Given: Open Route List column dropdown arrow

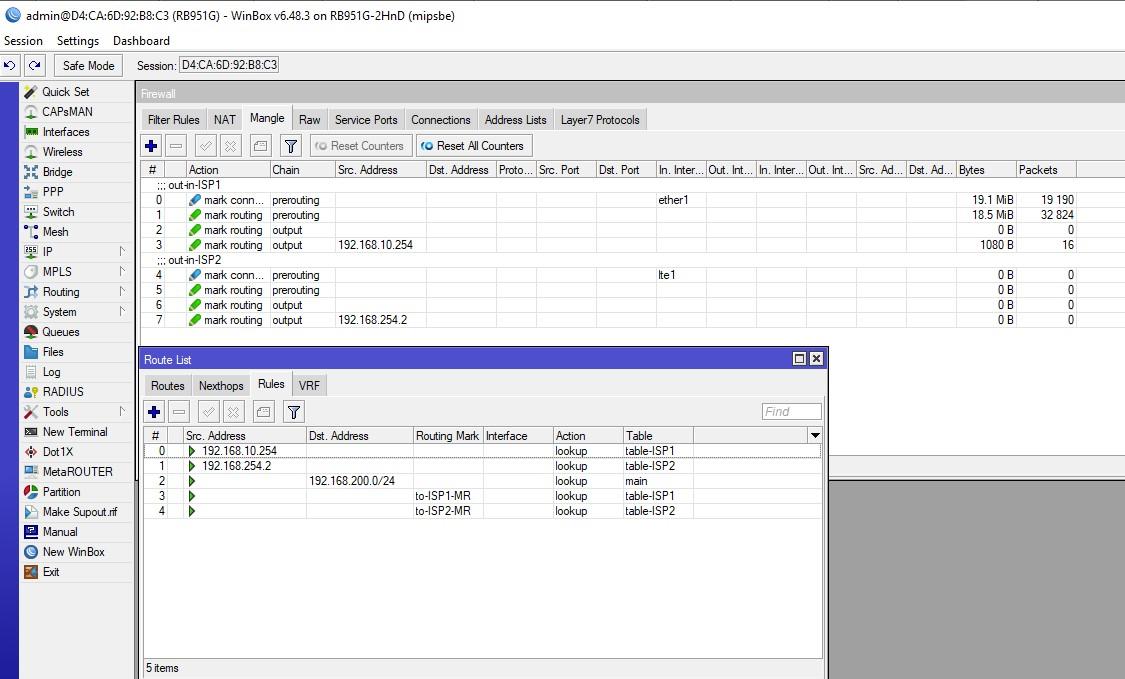Looking at the screenshot, I should point(815,436).
